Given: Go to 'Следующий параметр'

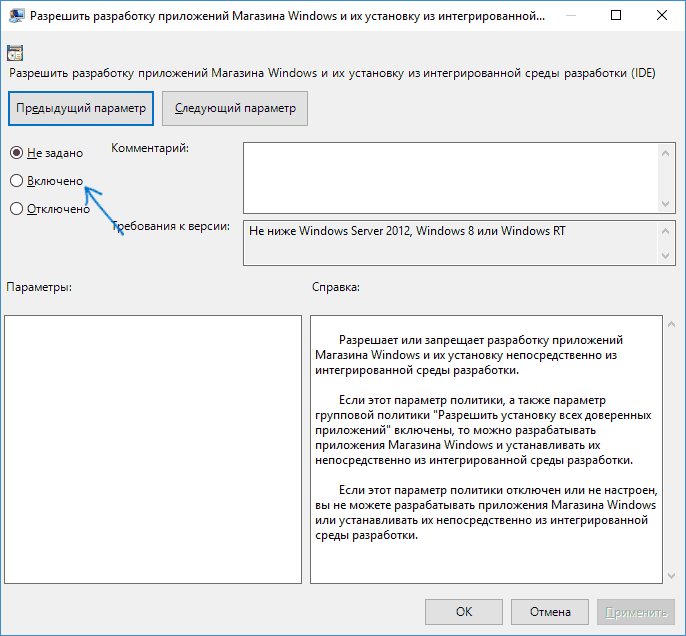Looking at the screenshot, I should point(235,108).
